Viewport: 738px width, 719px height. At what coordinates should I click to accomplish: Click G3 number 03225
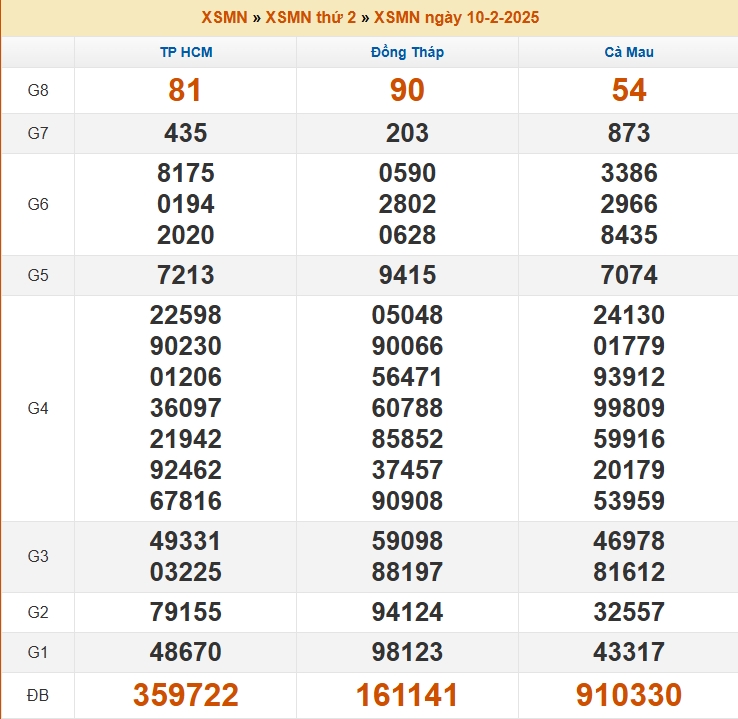pos(185,572)
